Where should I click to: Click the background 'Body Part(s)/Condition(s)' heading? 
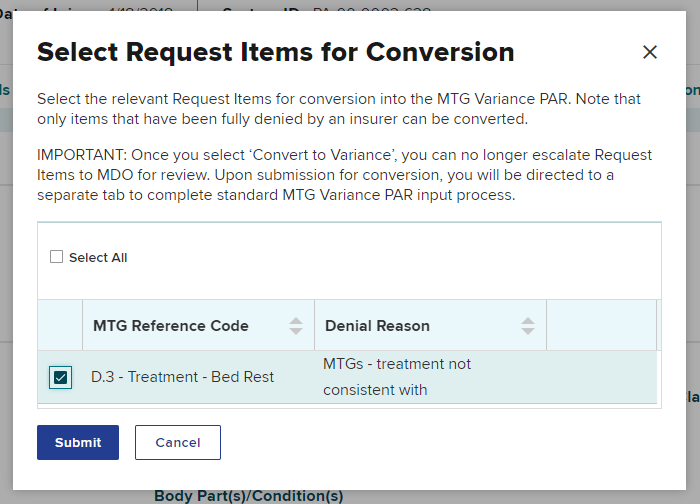(248, 496)
